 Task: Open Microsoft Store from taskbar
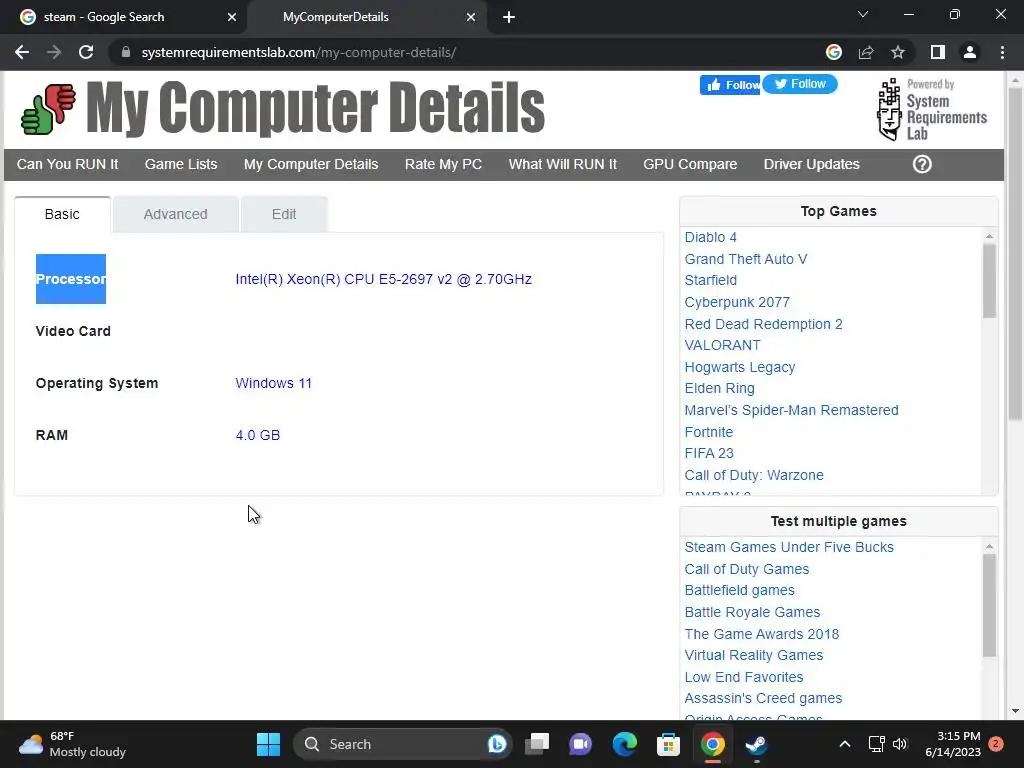coord(668,744)
